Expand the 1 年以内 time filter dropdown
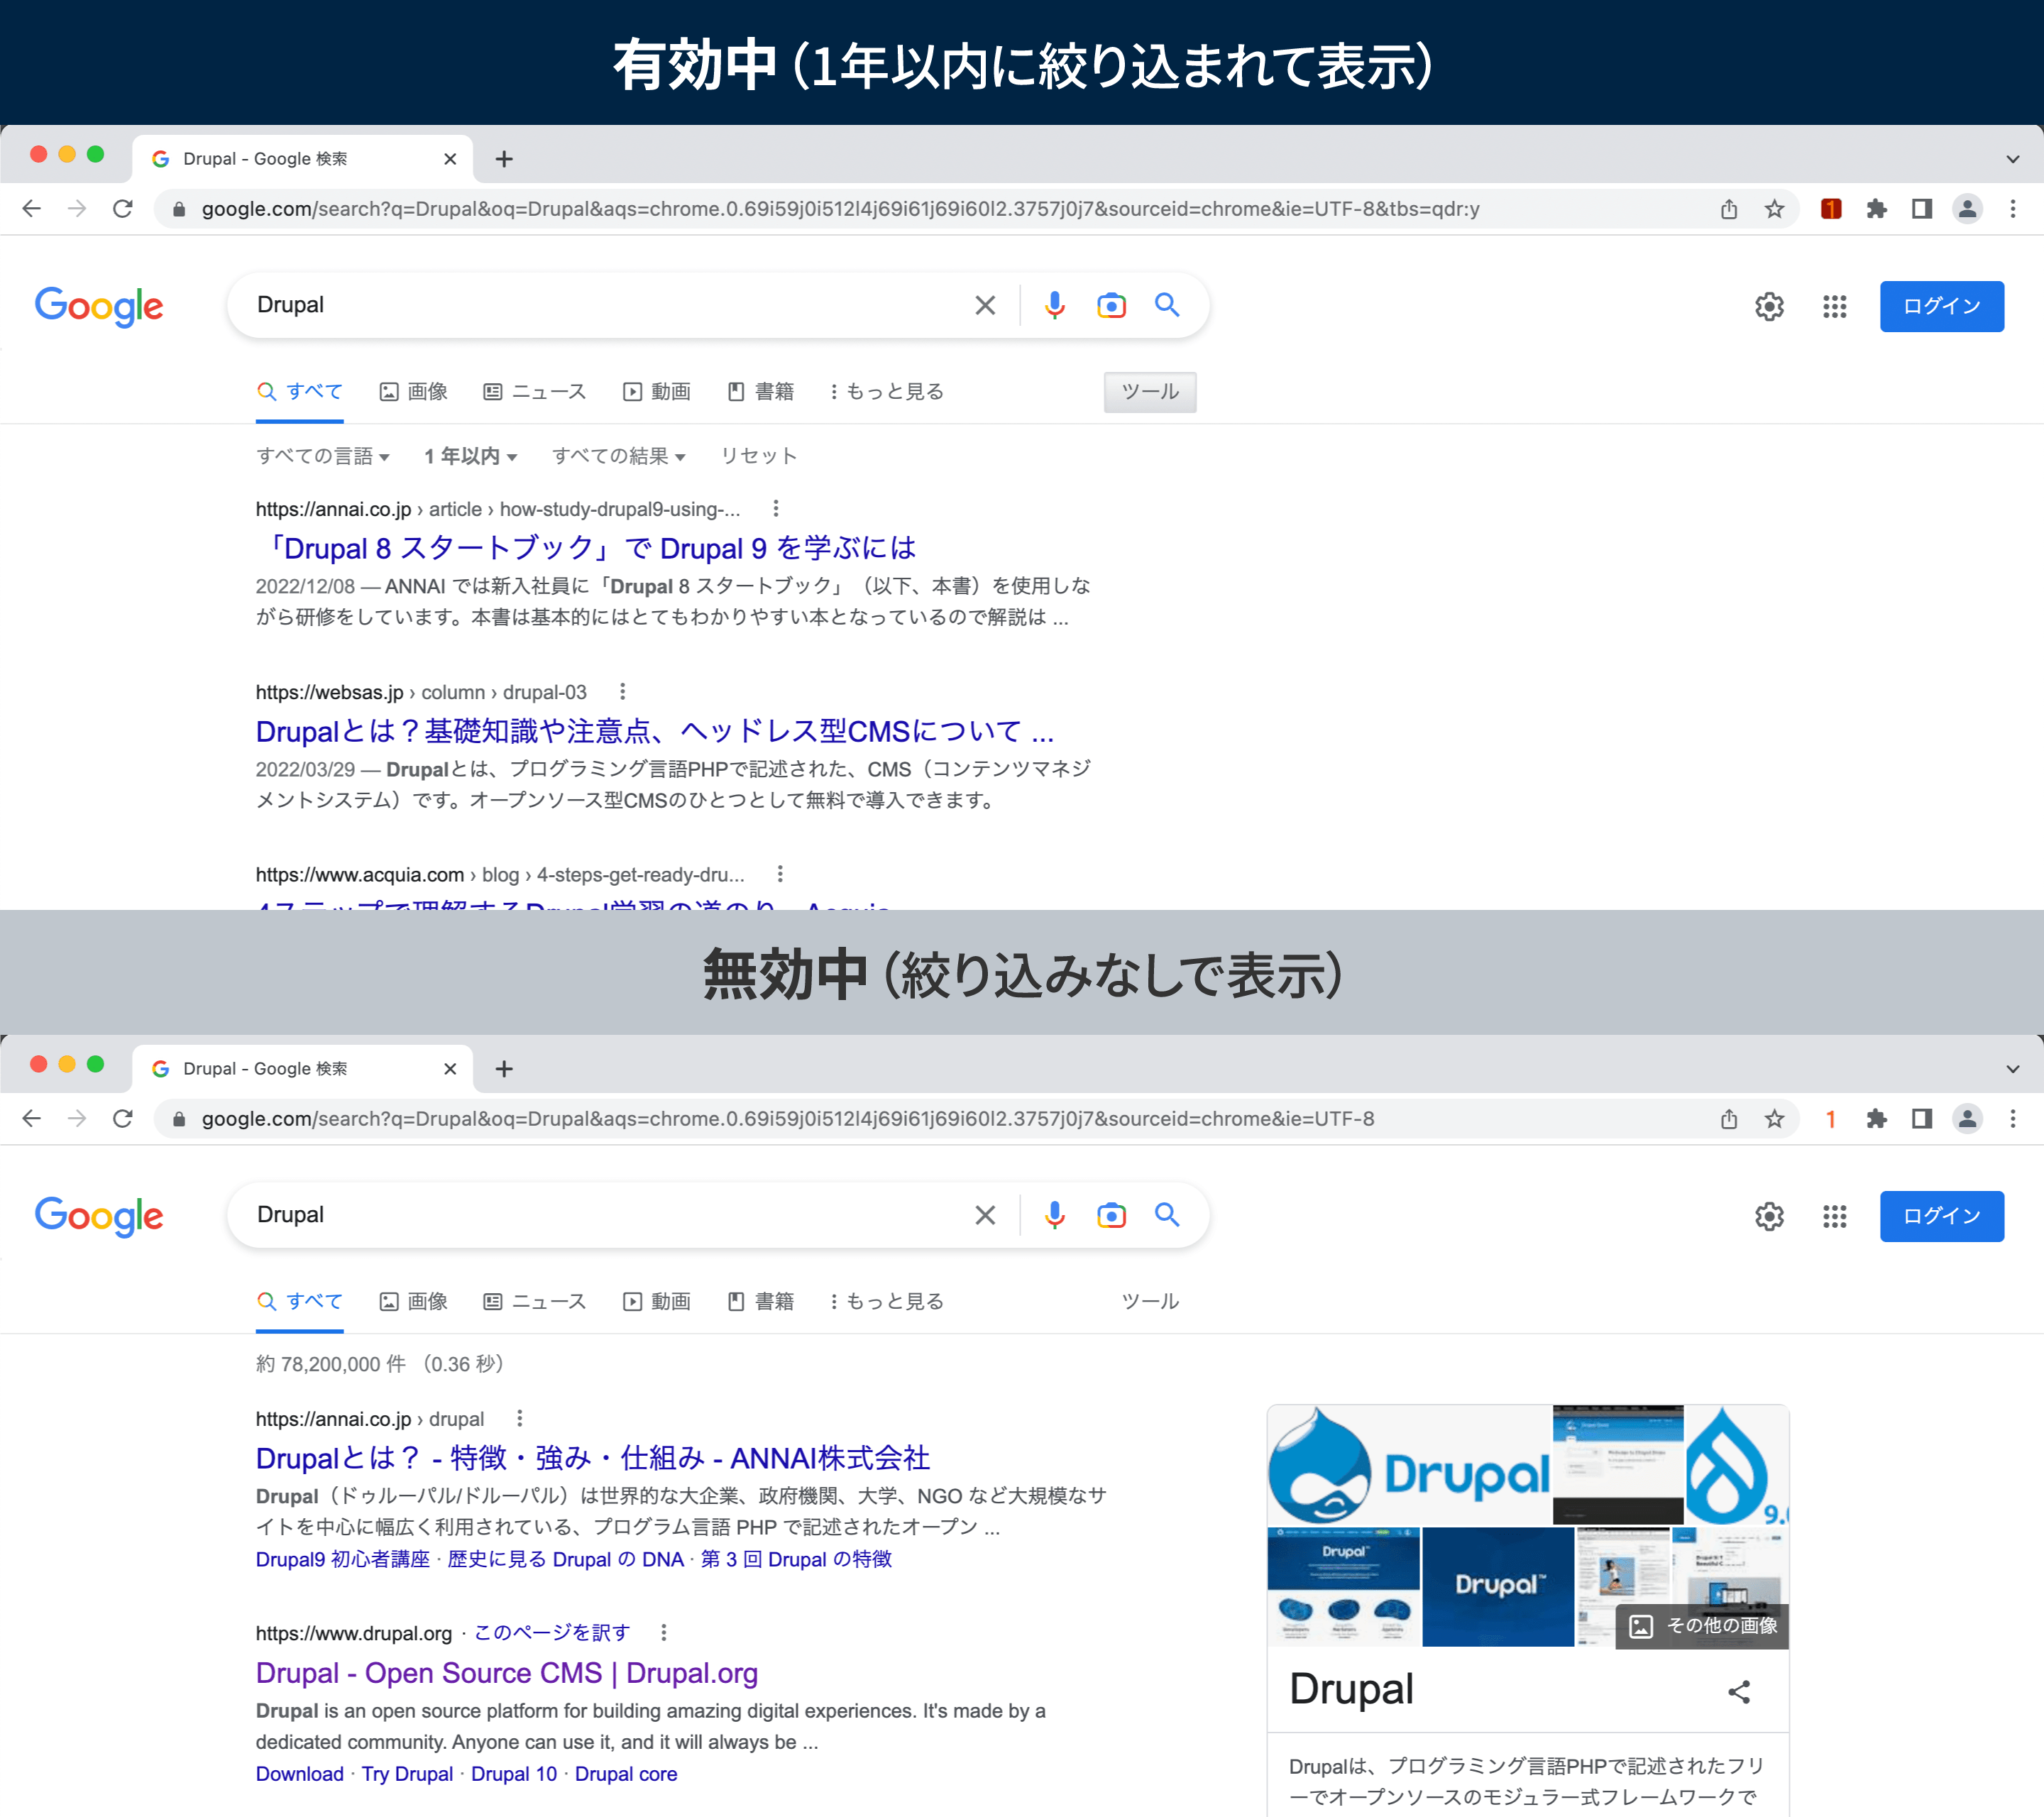The image size is (2044, 1817). click(x=471, y=456)
